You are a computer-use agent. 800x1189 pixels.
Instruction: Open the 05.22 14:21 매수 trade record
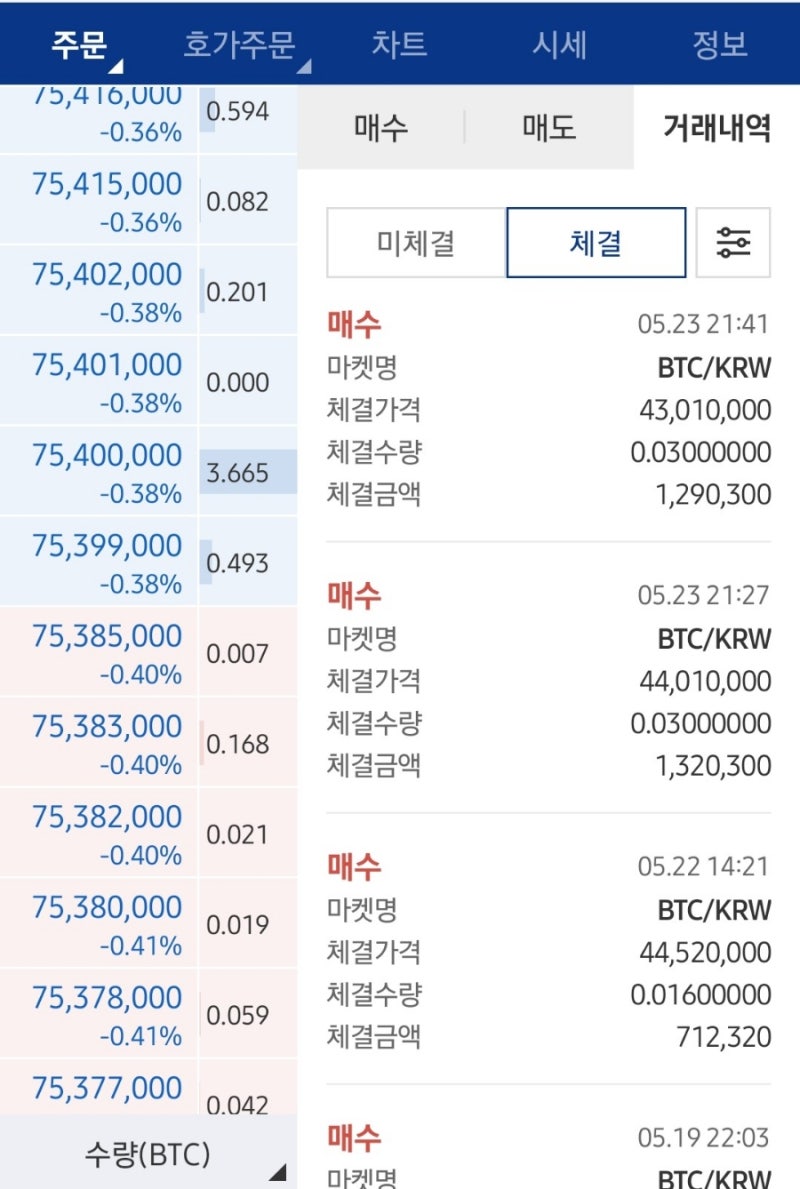point(549,951)
